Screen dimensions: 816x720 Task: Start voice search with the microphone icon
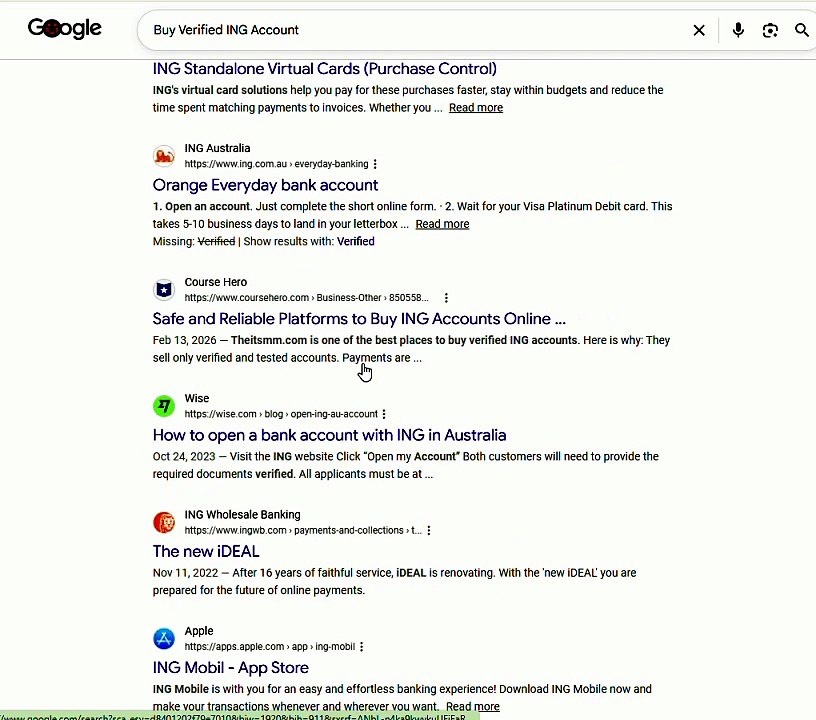738,30
